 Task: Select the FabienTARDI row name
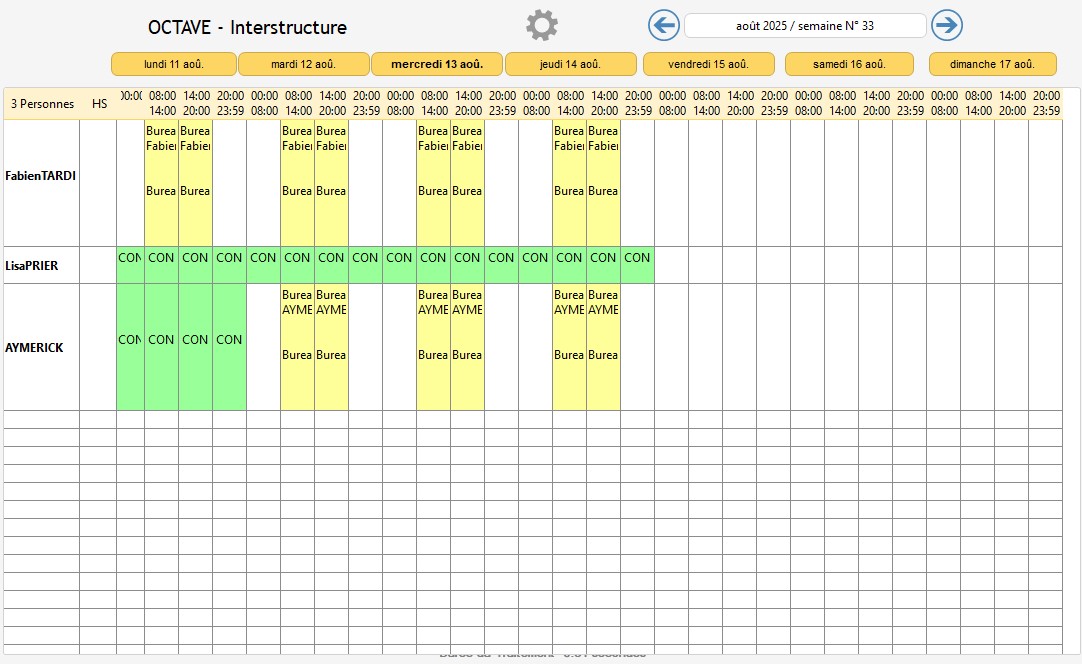(41, 176)
